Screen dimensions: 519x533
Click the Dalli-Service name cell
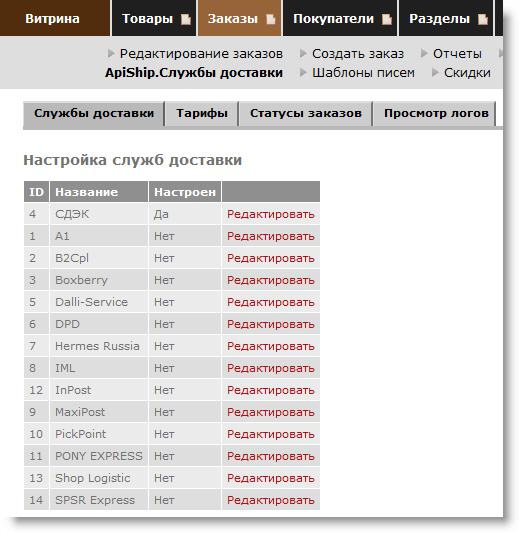(x=99, y=302)
